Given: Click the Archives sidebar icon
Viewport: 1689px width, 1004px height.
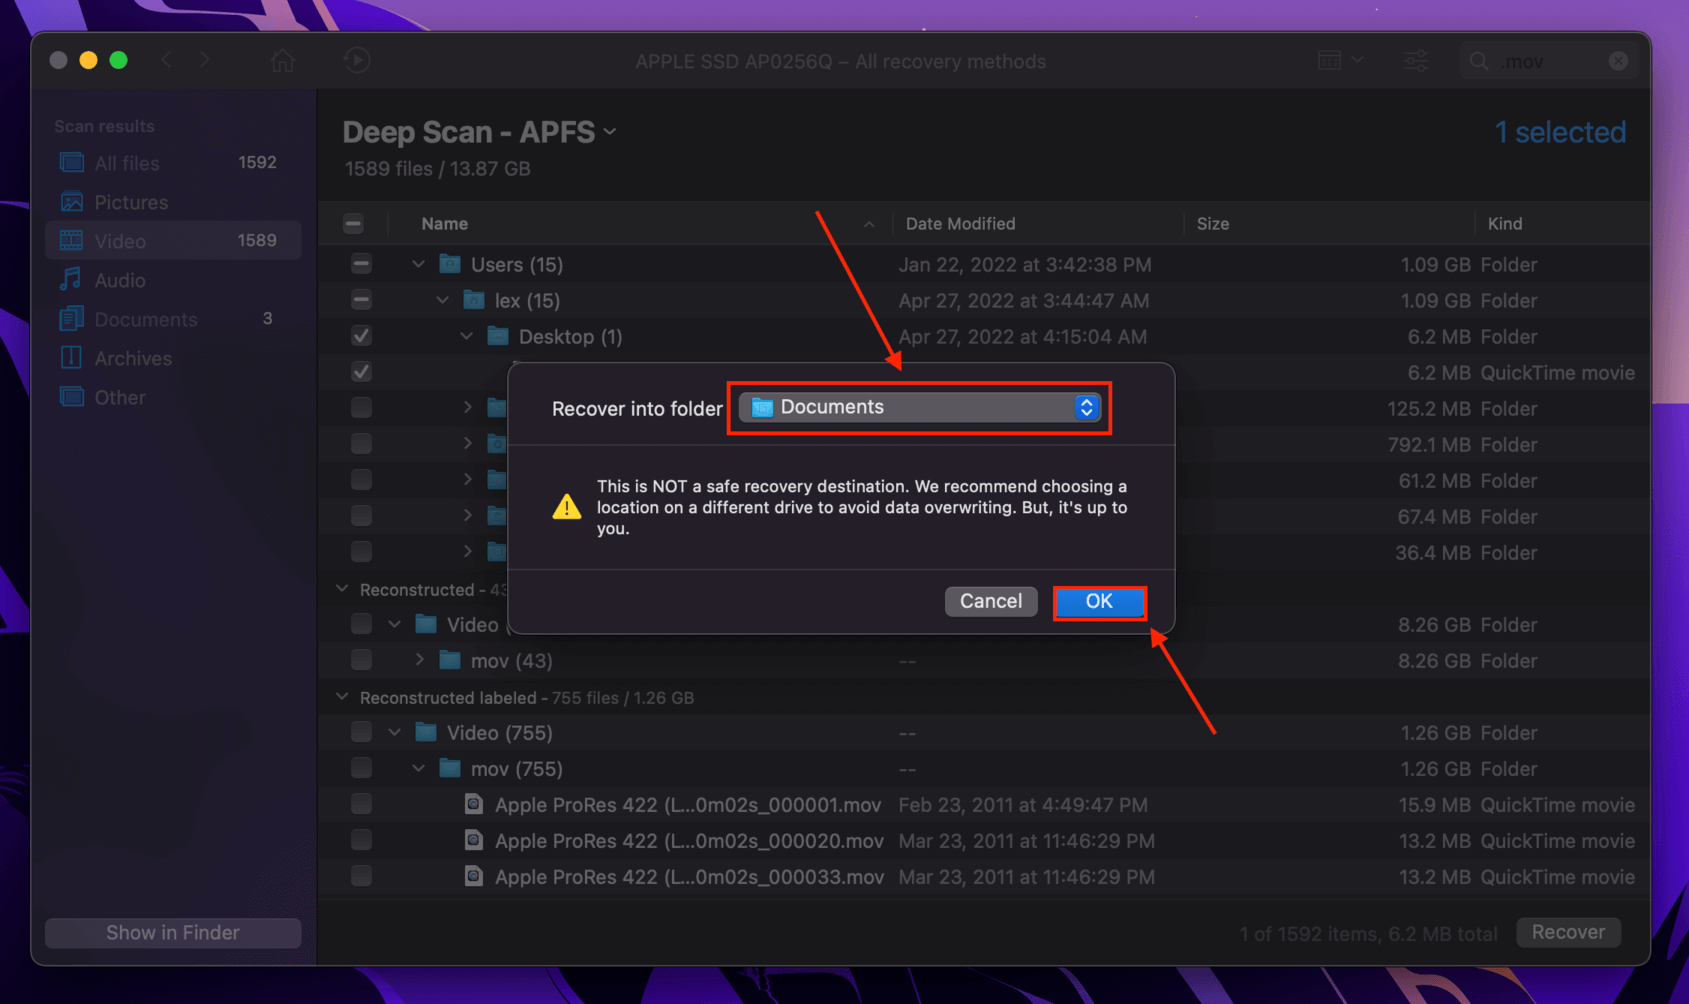Looking at the screenshot, I should click(71, 358).
